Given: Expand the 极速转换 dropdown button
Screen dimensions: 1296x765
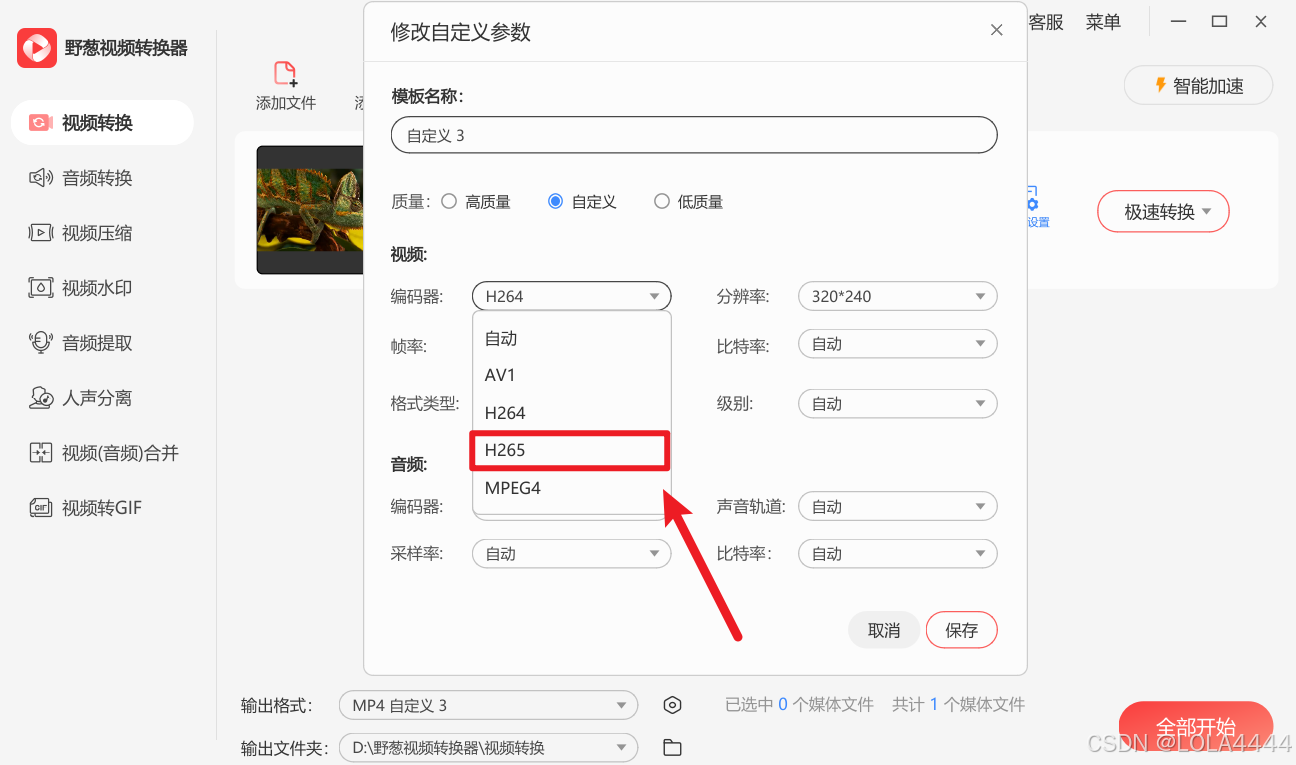Looking at the screenshot, I should (x=1163, y=211).
